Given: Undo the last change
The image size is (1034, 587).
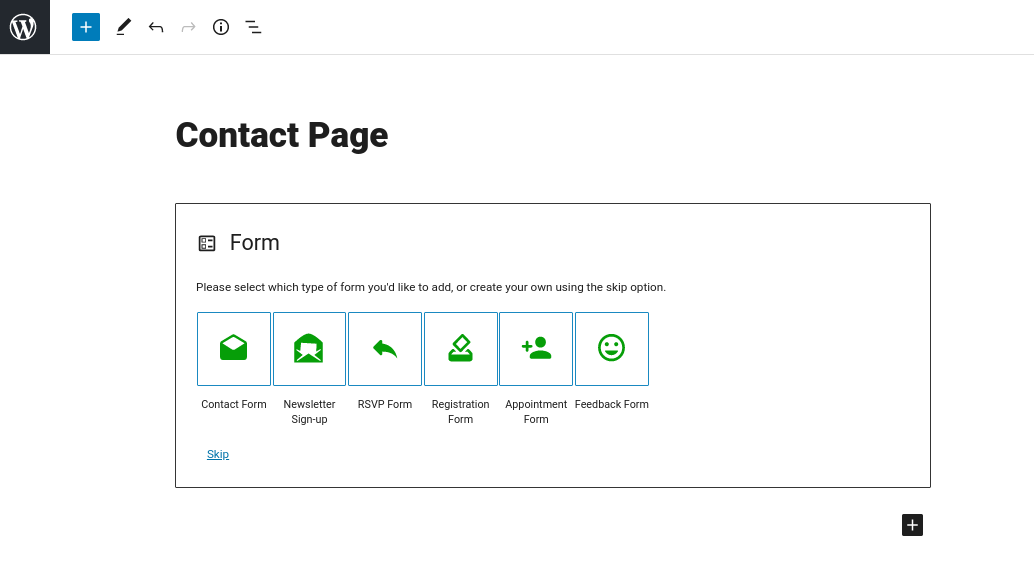Looking at the screenshot, I should 156,27.
